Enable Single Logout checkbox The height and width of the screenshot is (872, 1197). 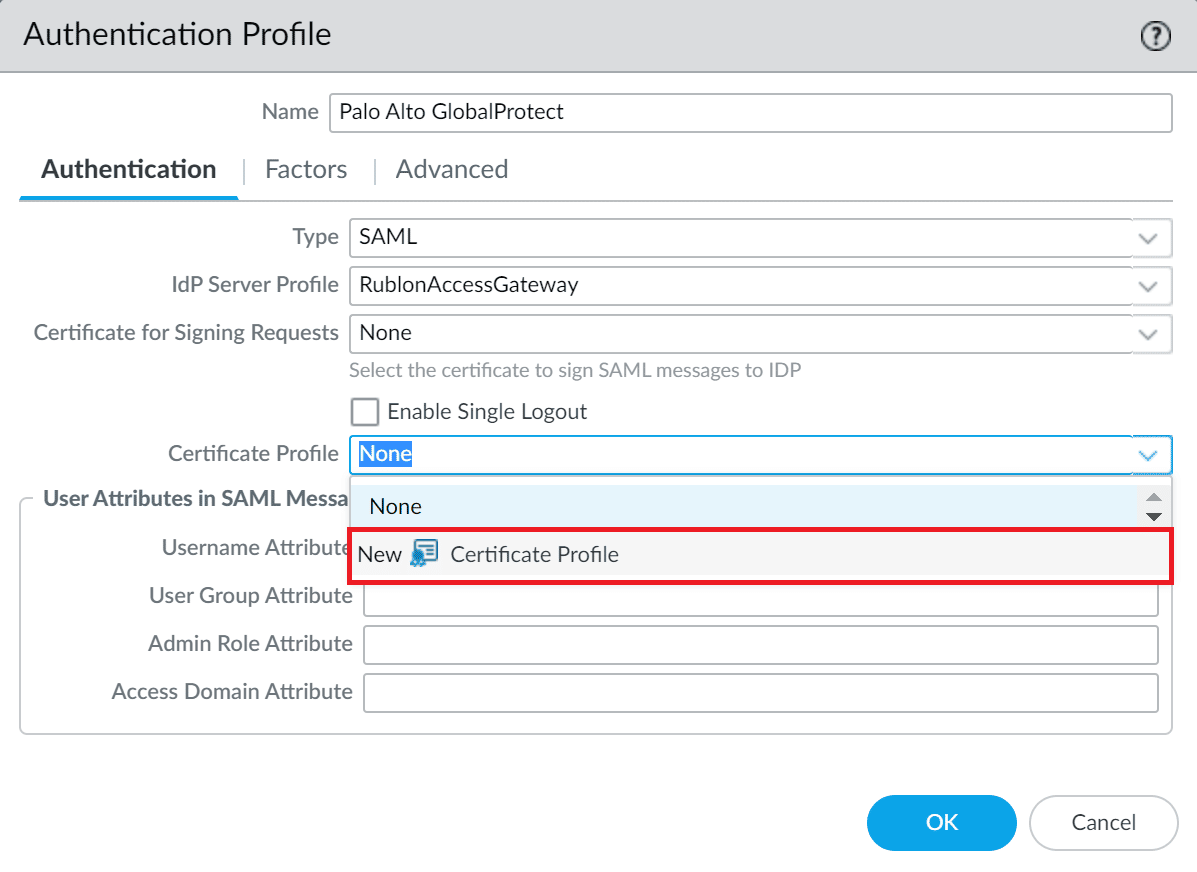365,412
